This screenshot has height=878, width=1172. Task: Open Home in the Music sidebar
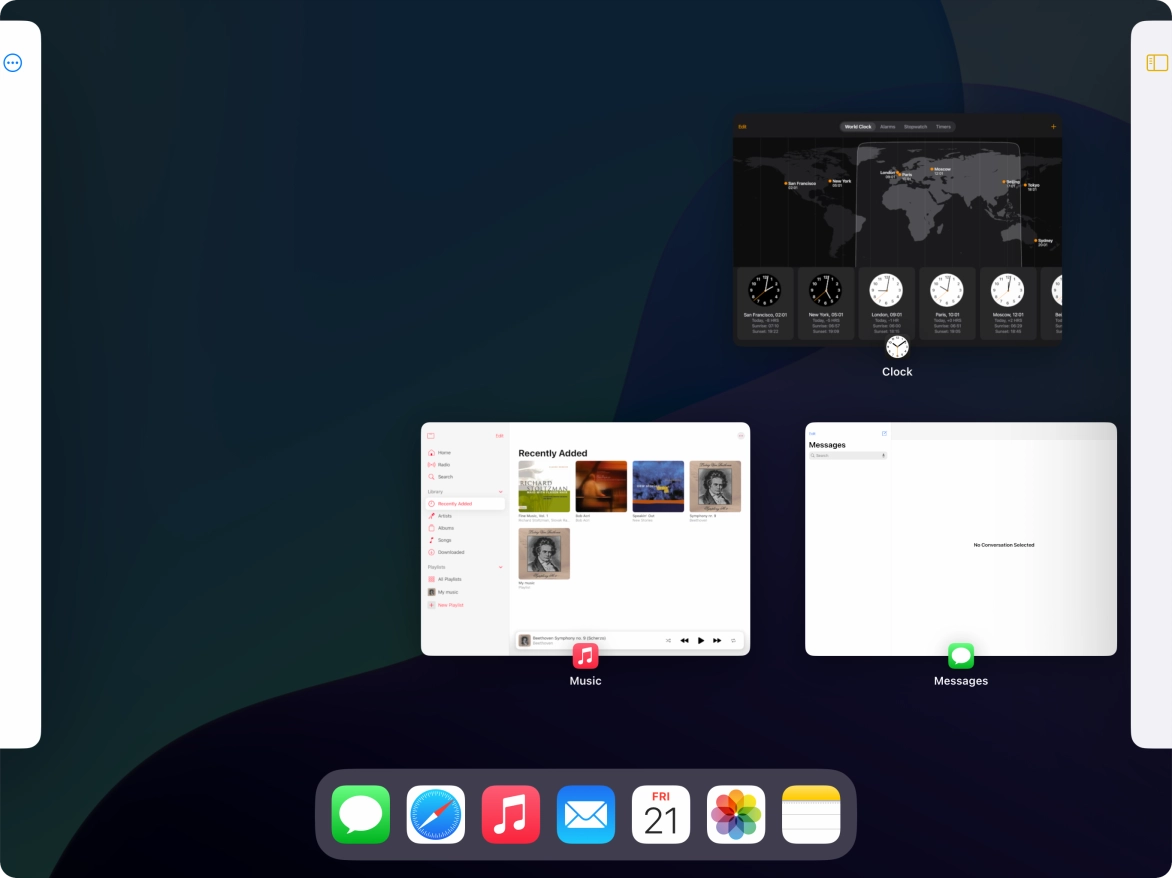(x=444, y=452)
